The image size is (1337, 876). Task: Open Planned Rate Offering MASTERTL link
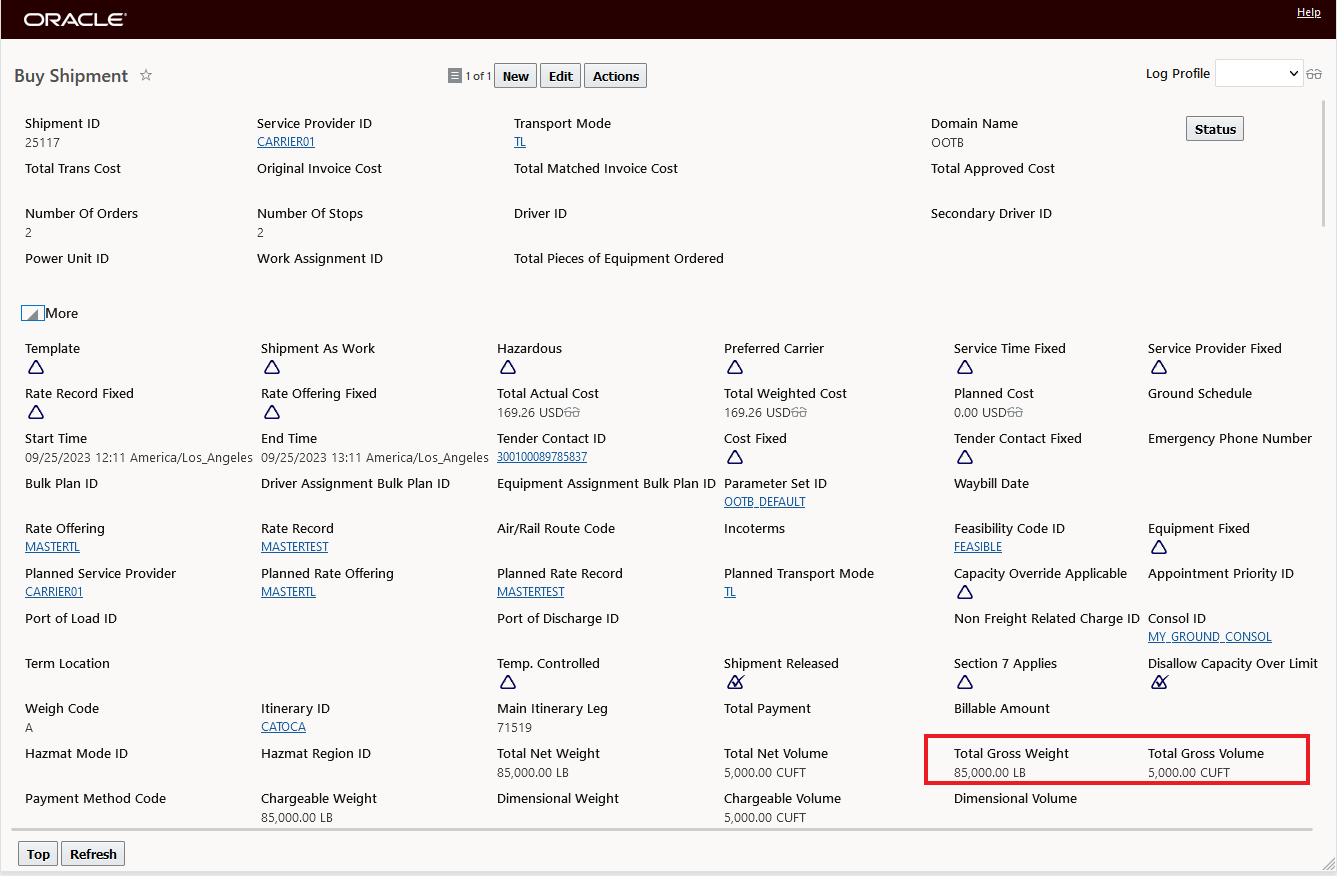click(x=288, y=592)
